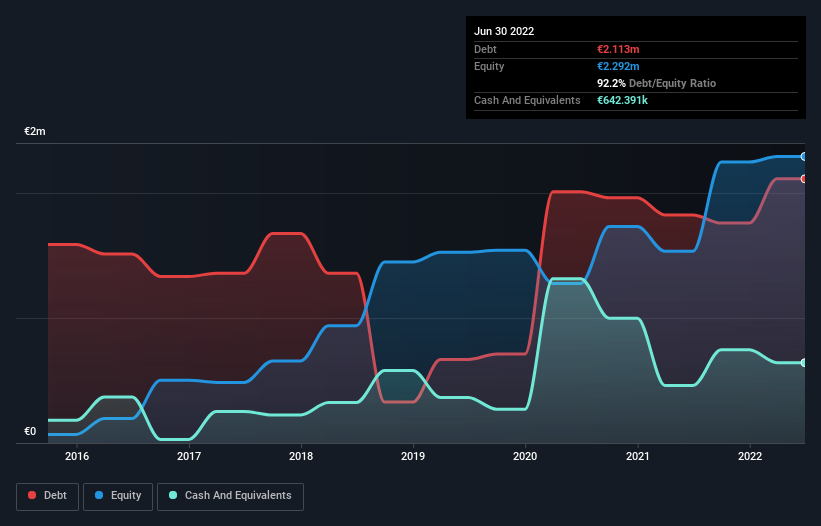Click the 2022 x-axis label

click(750, 456)
